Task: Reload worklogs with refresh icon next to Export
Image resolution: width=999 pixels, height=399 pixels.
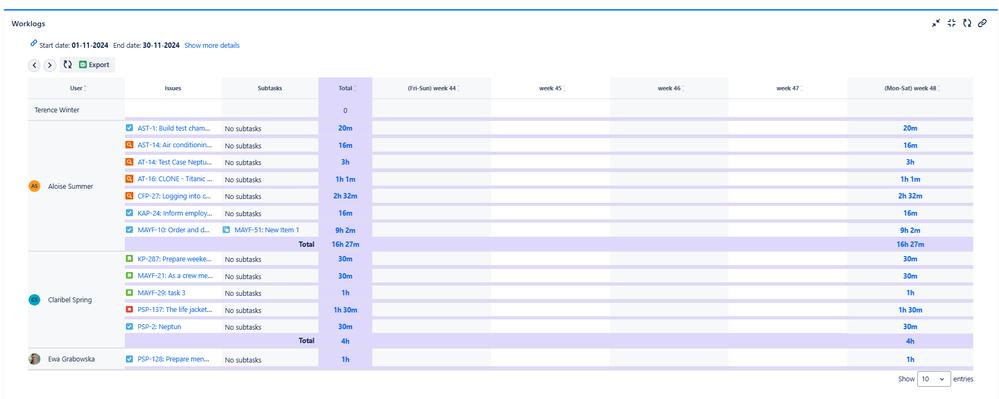Action: (68, 64)
